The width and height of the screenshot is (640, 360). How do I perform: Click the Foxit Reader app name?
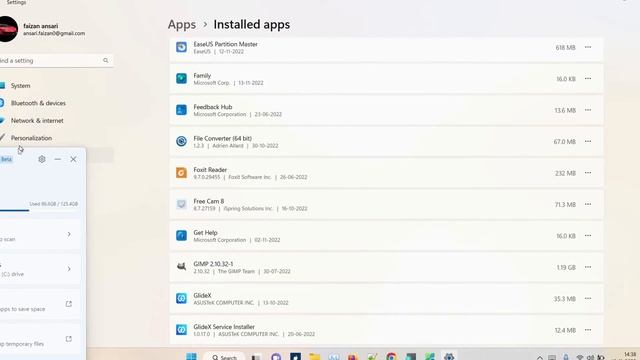point(210,170)
